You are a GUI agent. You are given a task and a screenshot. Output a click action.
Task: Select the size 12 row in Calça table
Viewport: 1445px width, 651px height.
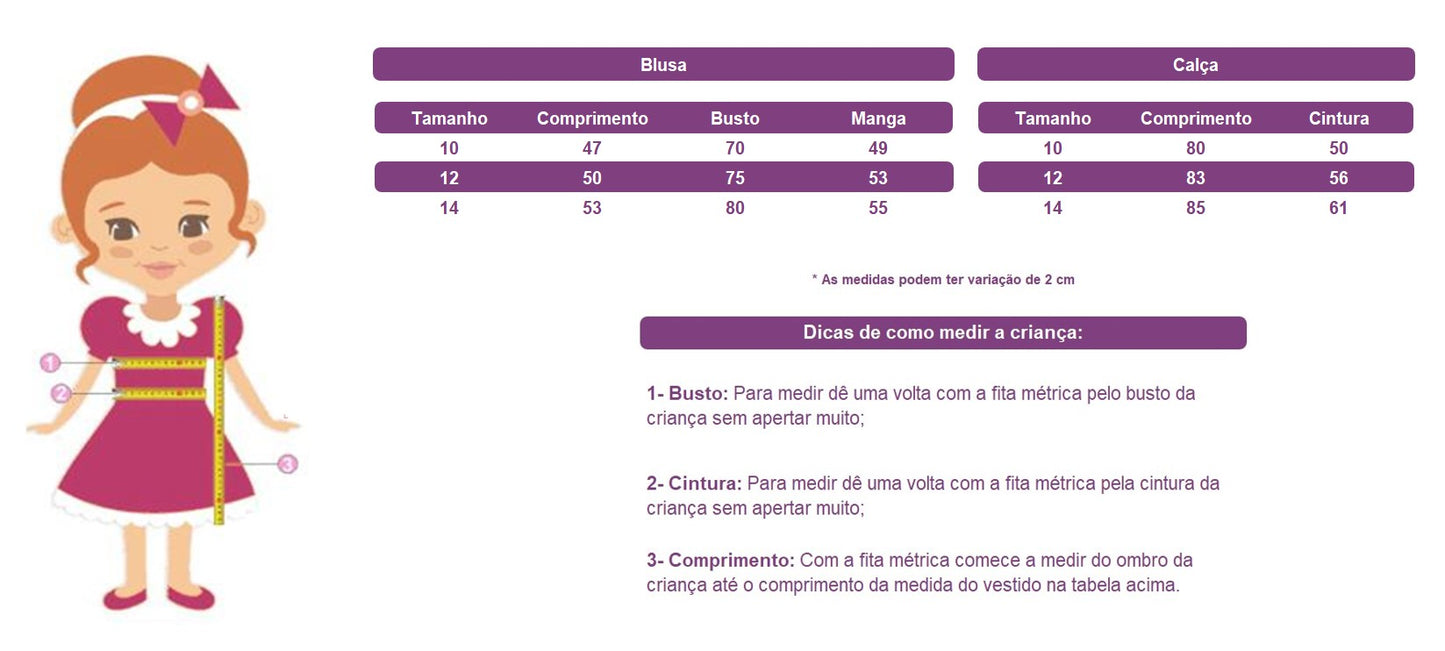(x=1196, y=177)
